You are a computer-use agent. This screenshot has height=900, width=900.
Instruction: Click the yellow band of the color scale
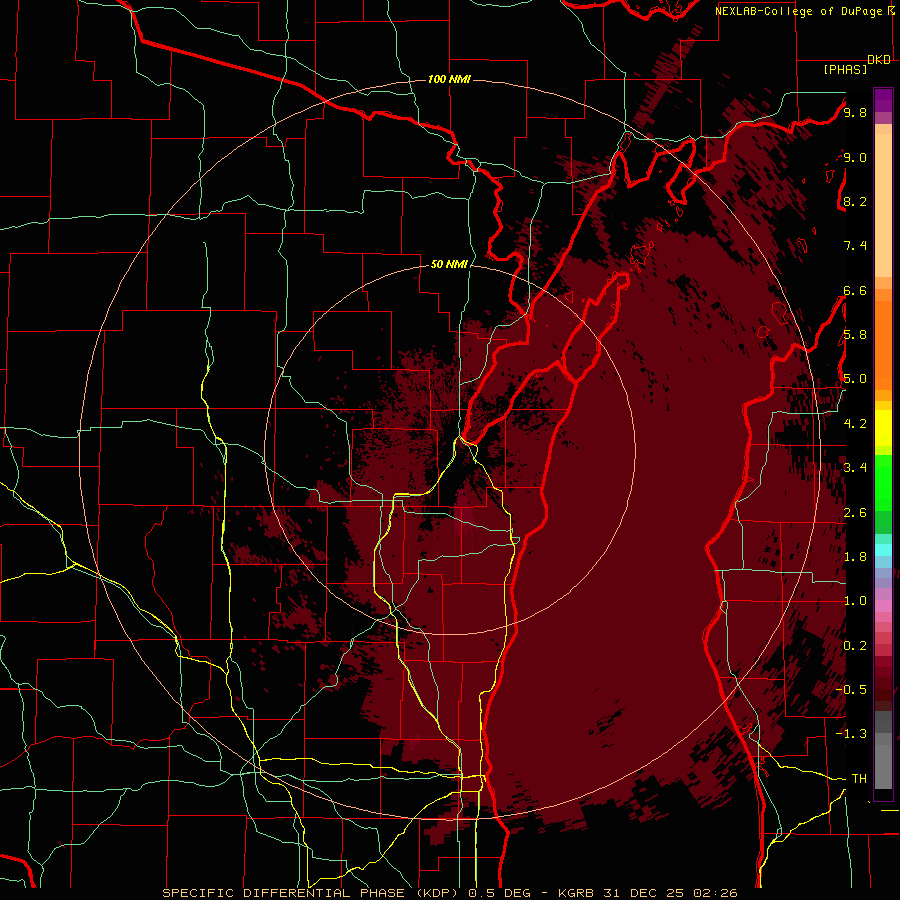(883, 428)
